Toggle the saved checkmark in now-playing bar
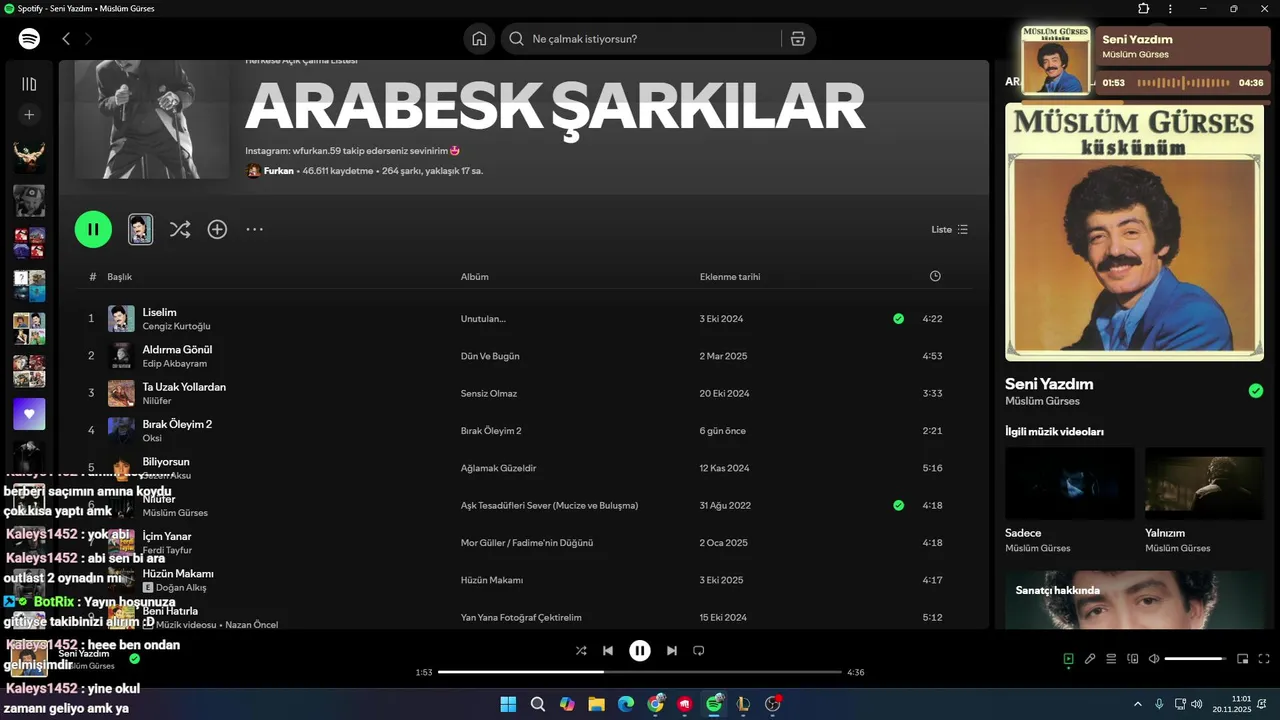The image size is (1280, 720). [x=134, y=659]
